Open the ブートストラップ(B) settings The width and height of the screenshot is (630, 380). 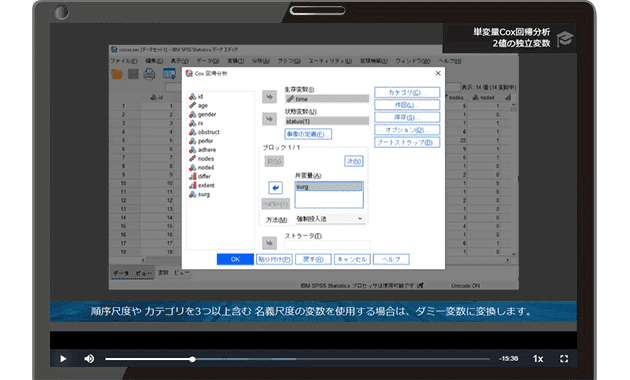[x=407, y=142]
